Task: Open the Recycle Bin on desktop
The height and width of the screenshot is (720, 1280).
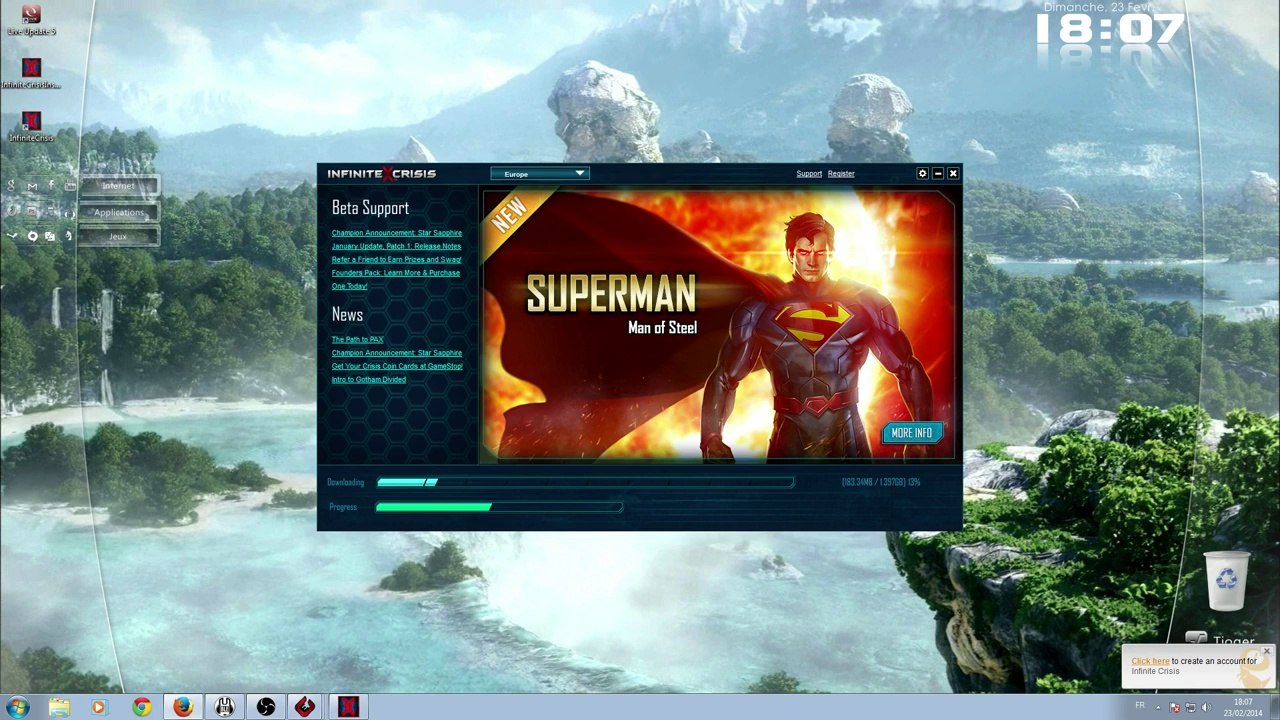Action: pyautogui.click(x=1226, y=581)
